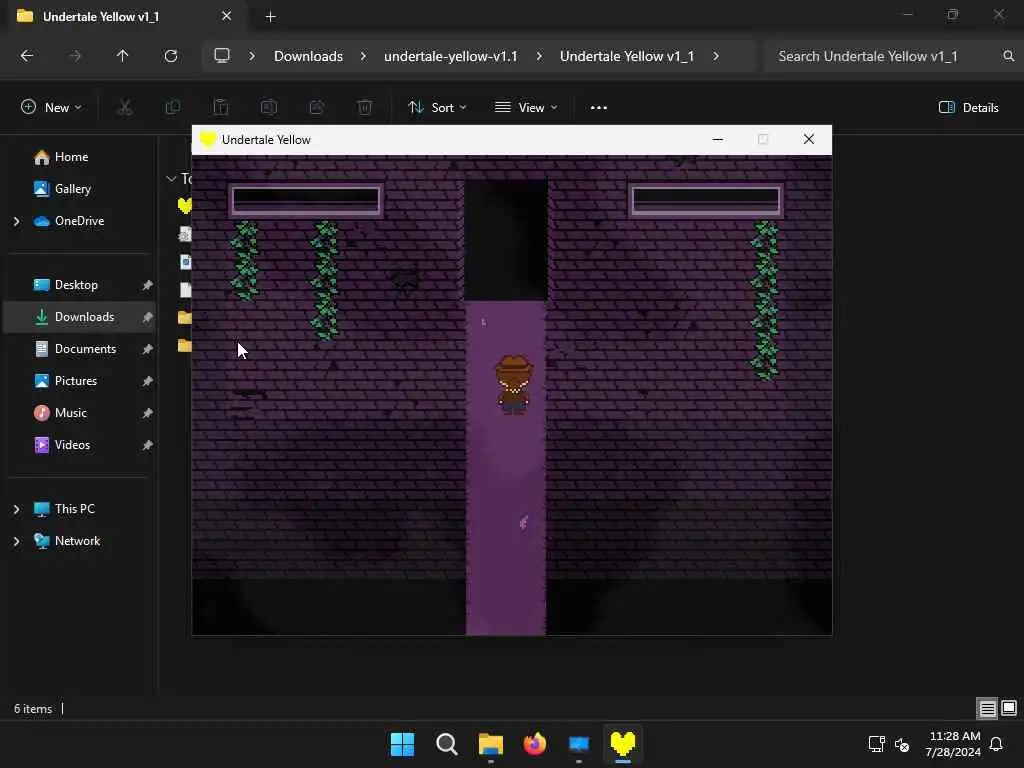Launch Firefox from the taskbar
Image resolution: width=1024 pixels, height=768 pixels.
click(535, 744)
